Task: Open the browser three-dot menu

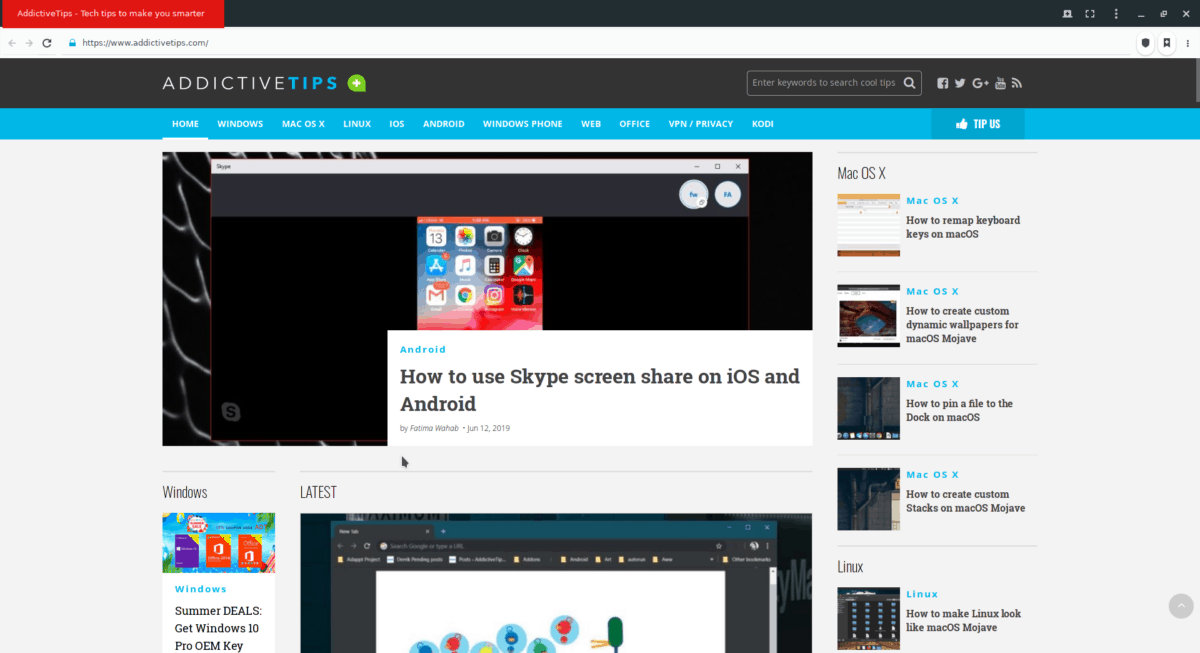Action: 1186,43
